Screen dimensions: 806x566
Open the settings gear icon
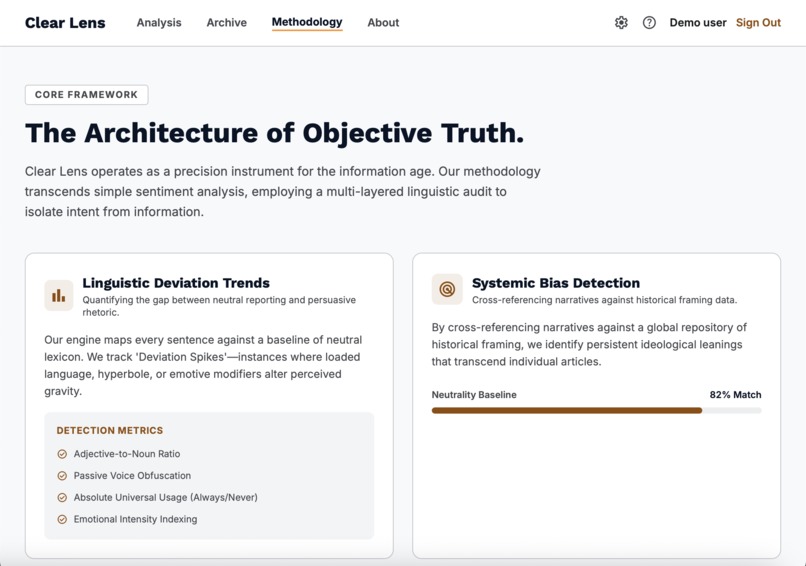(x=621, y=23)
